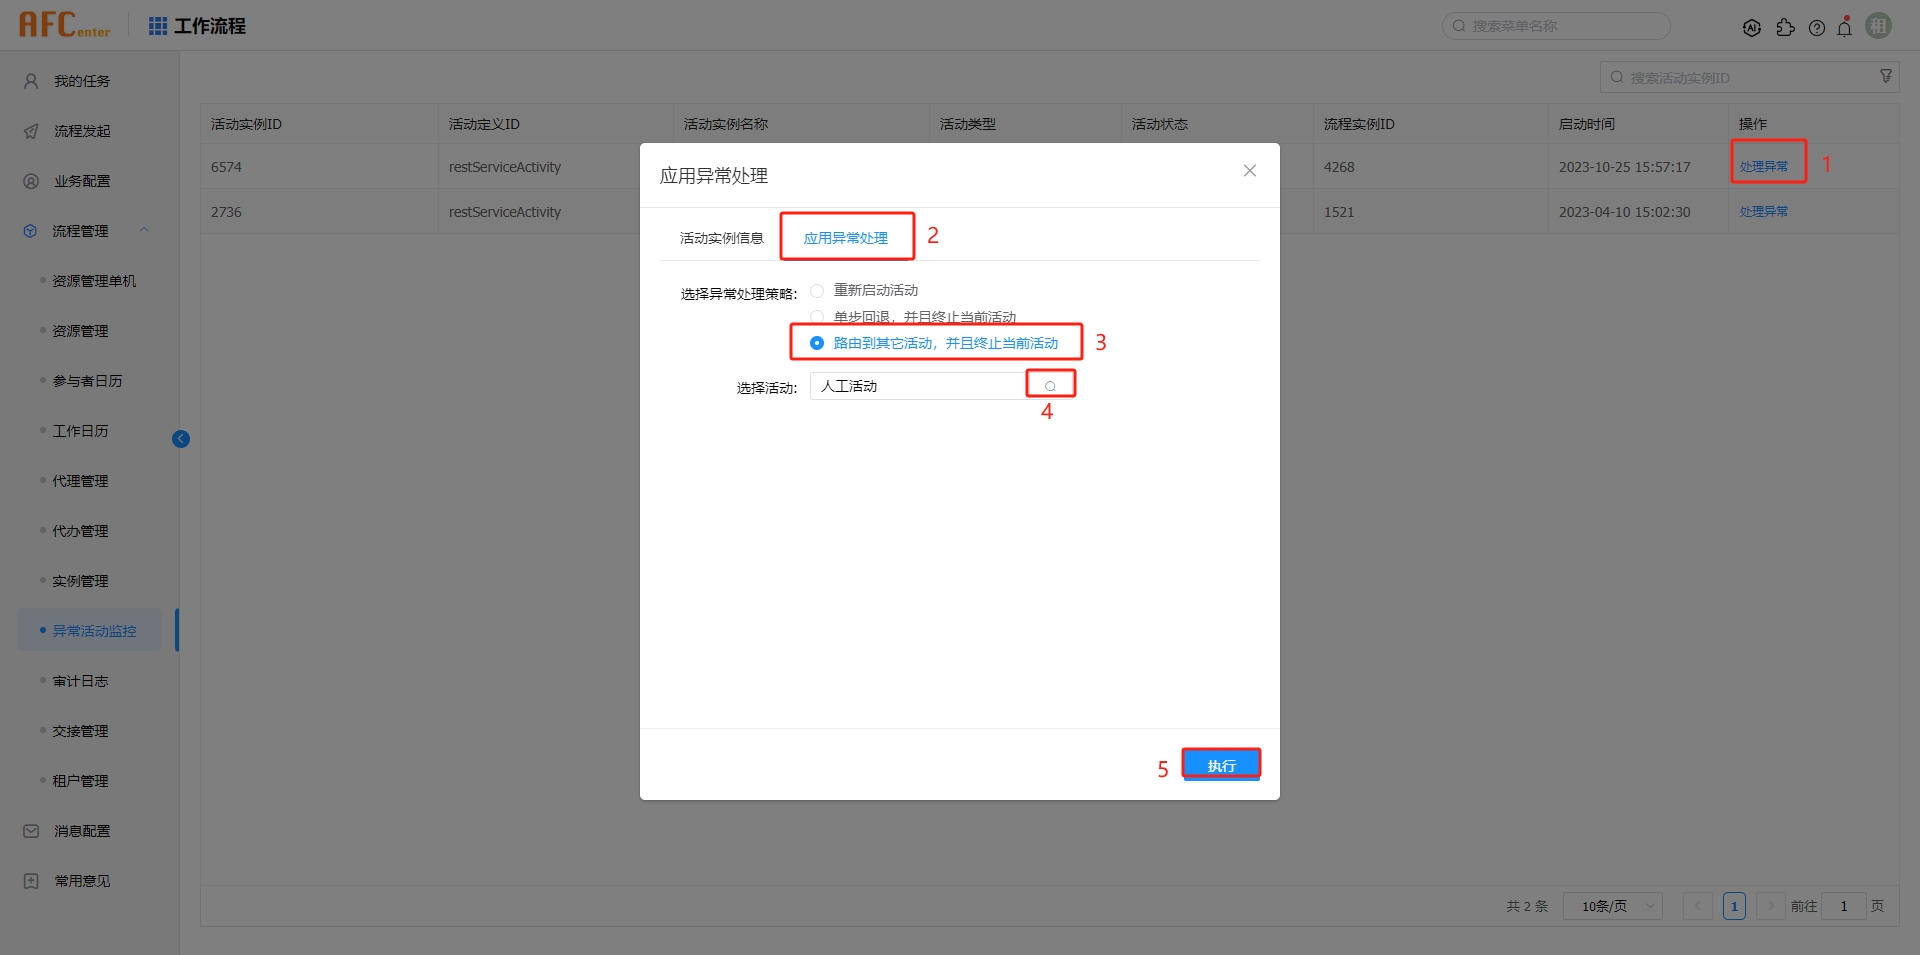Open the 工作流程 app grid switcher

click(158, 26)
